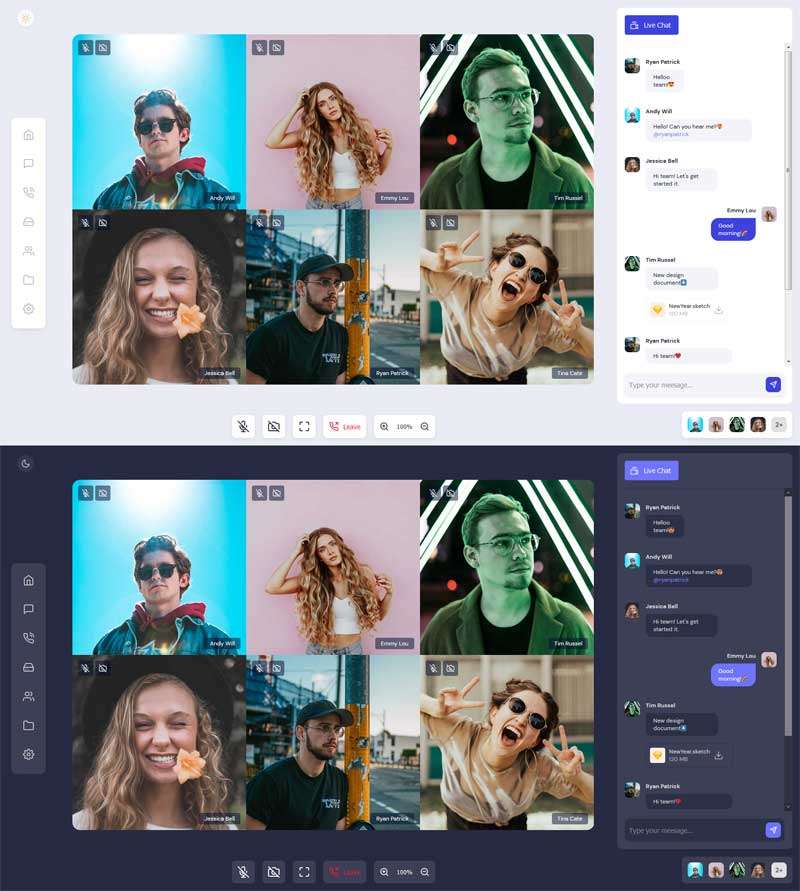The width and height of the screenshot is (800, 891).
Task: Open Home icon in light sidebar
Action: click(28, 135)
